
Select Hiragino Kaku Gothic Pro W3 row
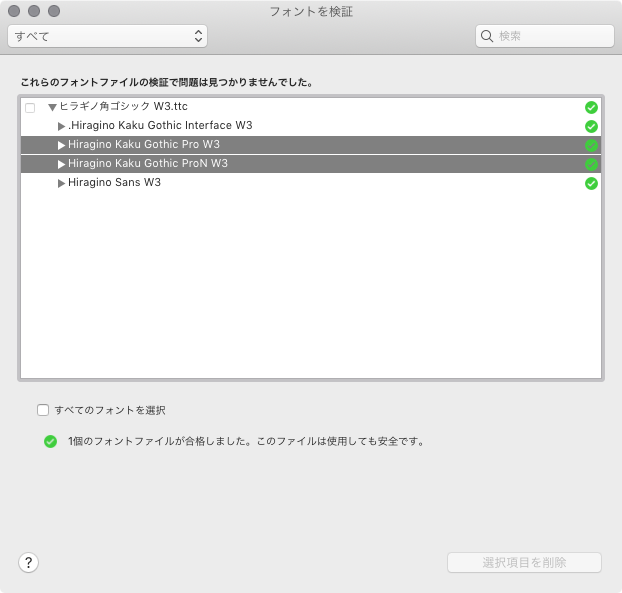point(311,145)
